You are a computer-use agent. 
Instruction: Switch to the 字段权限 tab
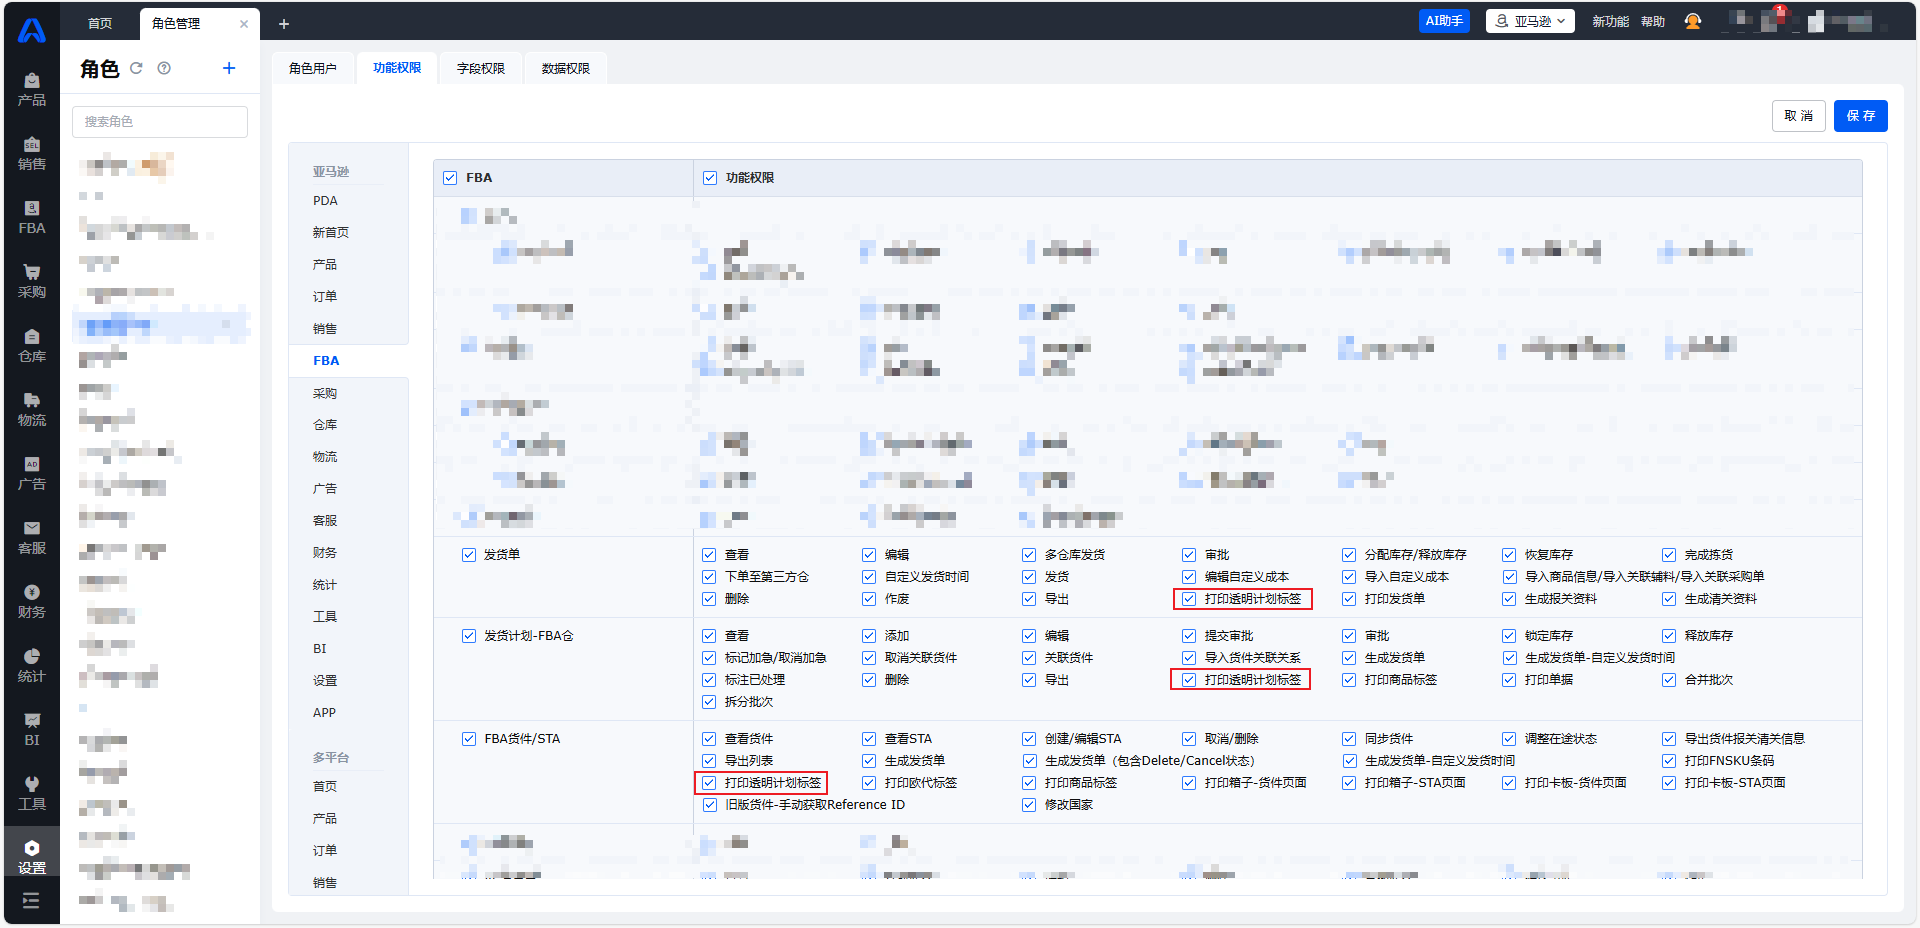pyautogui.click(x=481, y=68)
